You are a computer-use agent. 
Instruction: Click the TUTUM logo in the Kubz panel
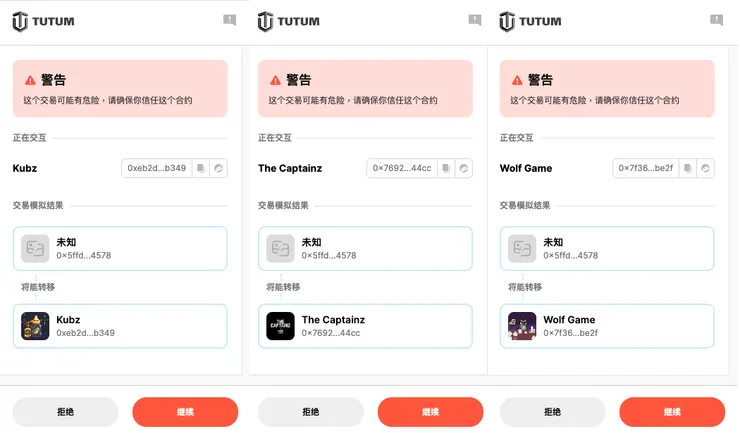click(x=43, y=21)
